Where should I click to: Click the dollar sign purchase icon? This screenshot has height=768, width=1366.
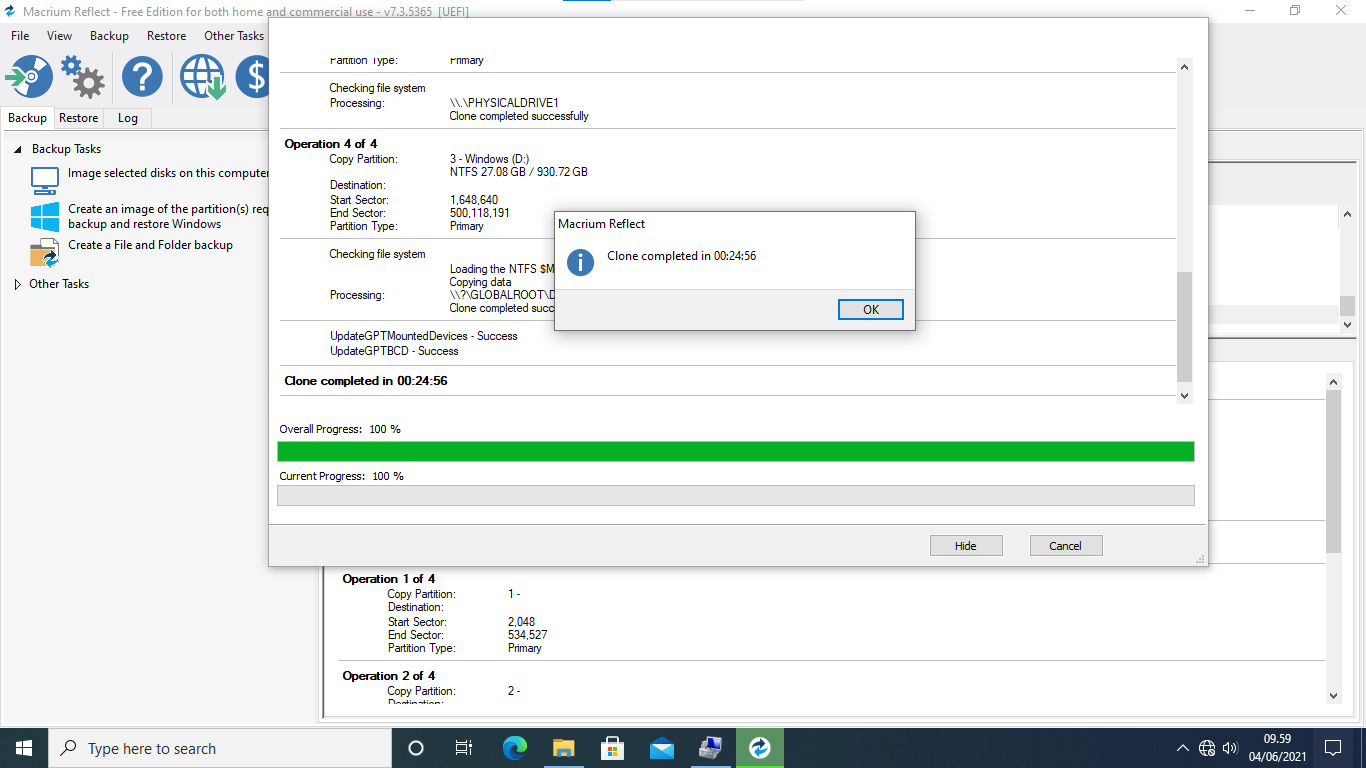[254, 77]
